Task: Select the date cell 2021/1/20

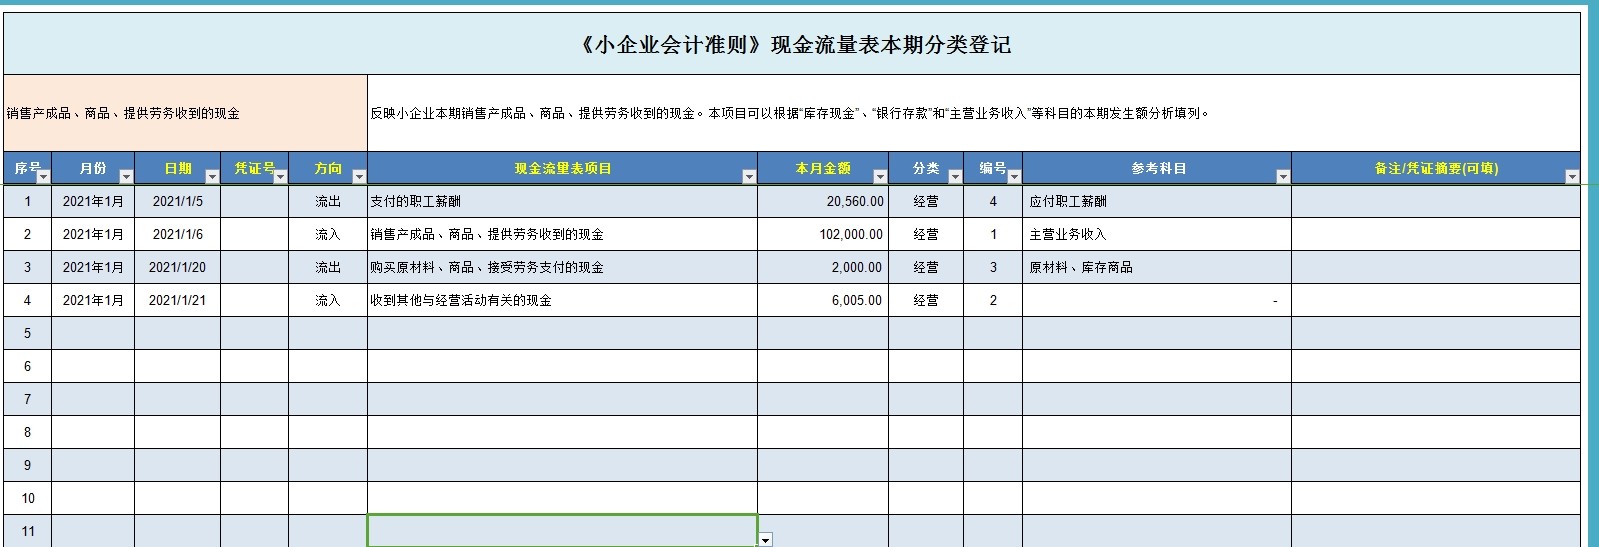Action: [x=177, y=267]
